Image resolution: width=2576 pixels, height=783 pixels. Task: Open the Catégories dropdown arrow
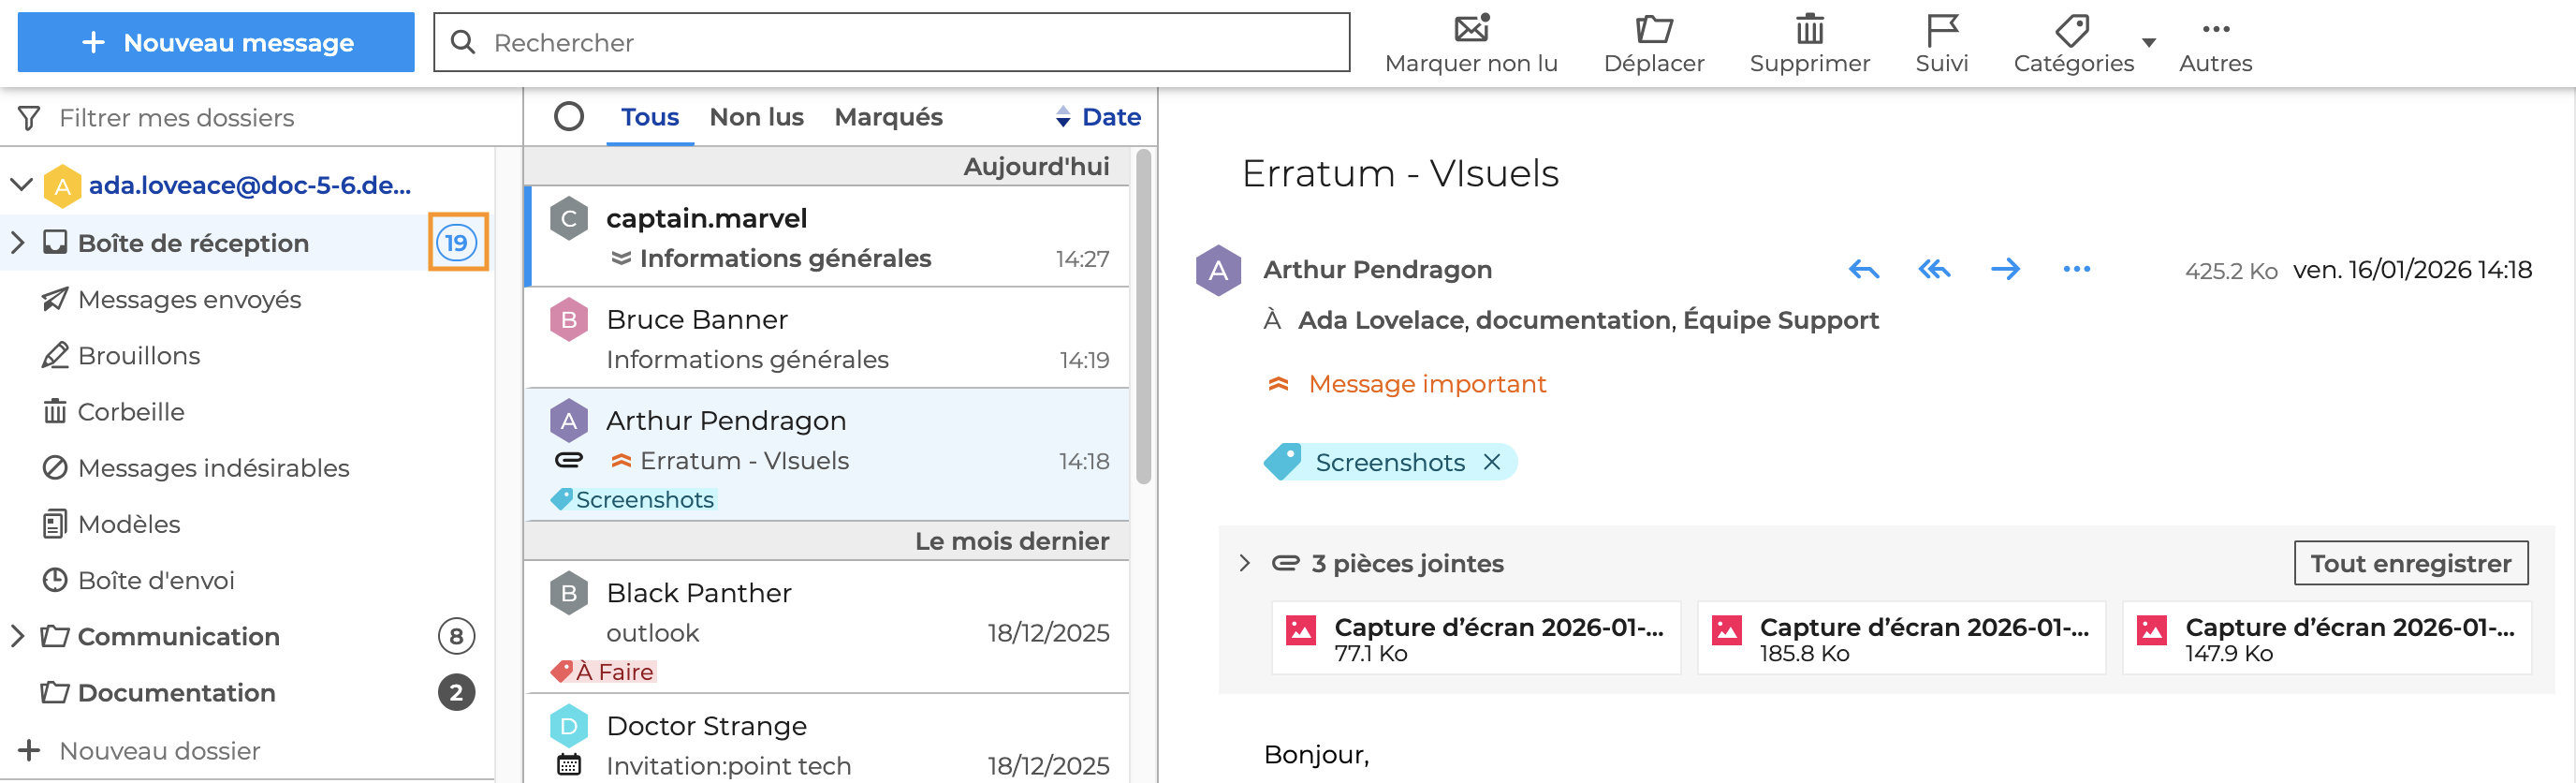tap(2148, 43)
